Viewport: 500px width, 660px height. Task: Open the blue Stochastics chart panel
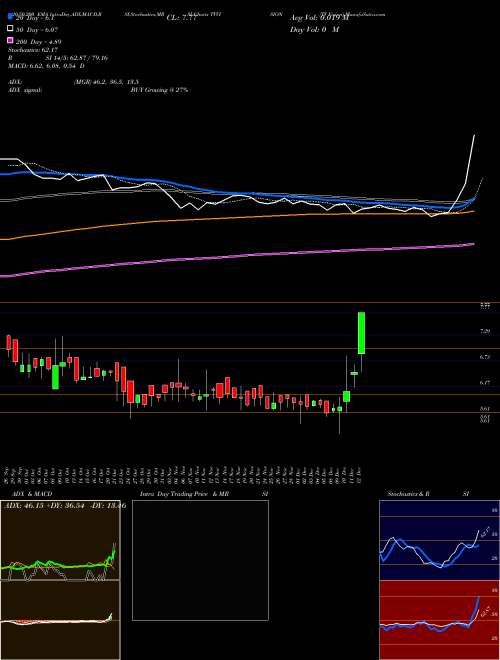pos(439,540)
